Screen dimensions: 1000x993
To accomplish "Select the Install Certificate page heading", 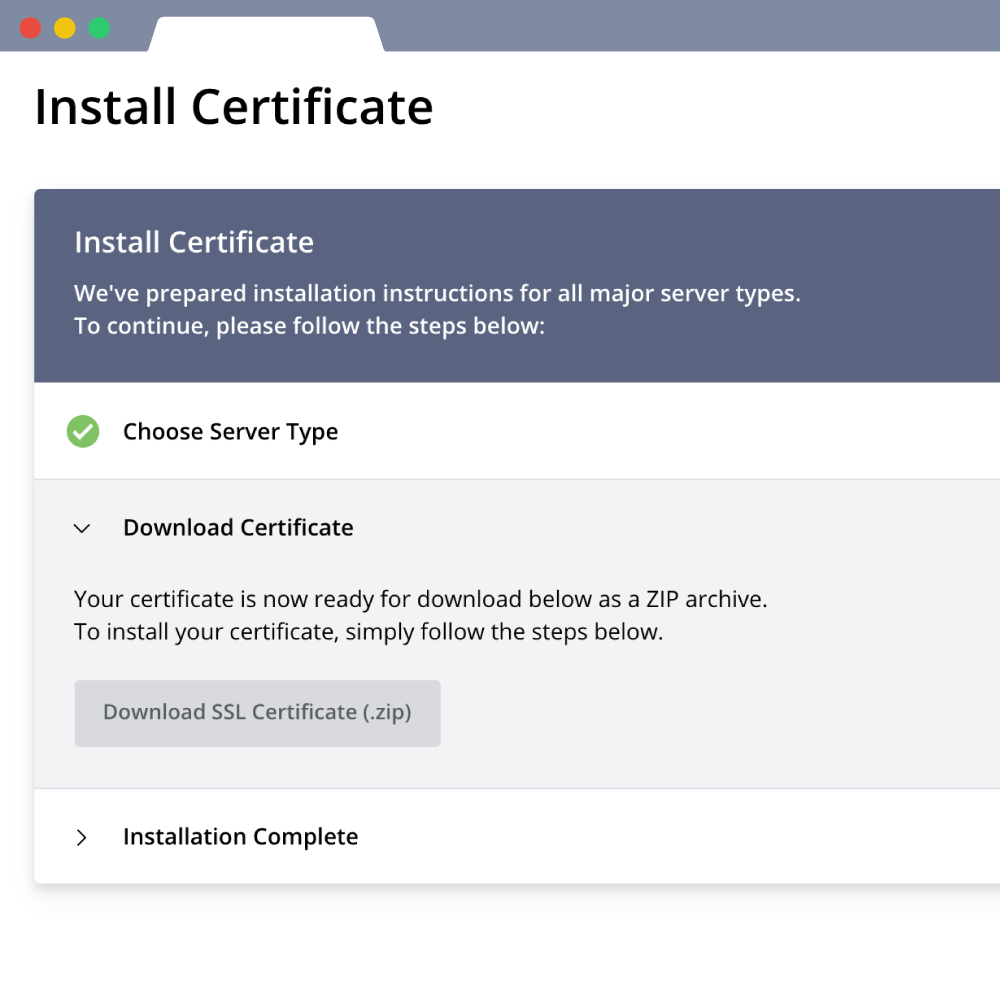I will click(234, 105).
